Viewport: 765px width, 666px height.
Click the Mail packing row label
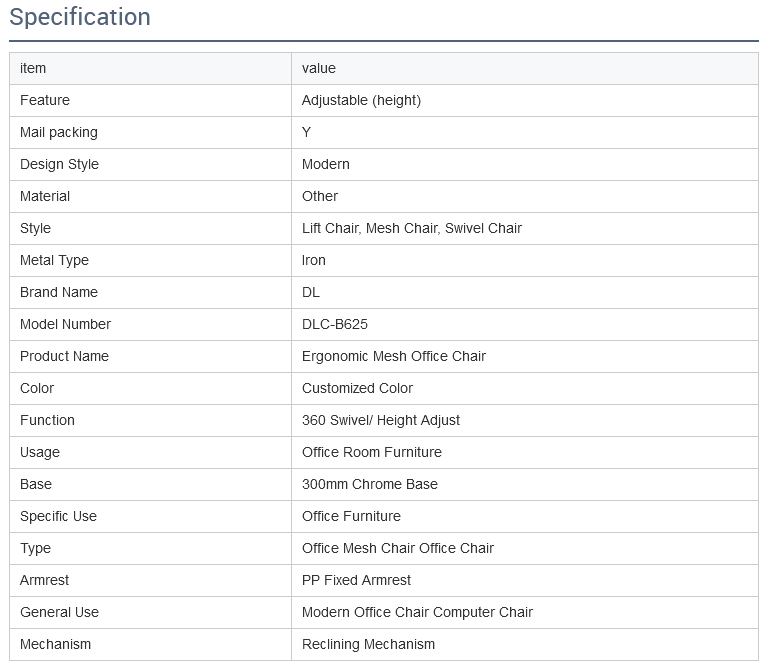(59, 132)
